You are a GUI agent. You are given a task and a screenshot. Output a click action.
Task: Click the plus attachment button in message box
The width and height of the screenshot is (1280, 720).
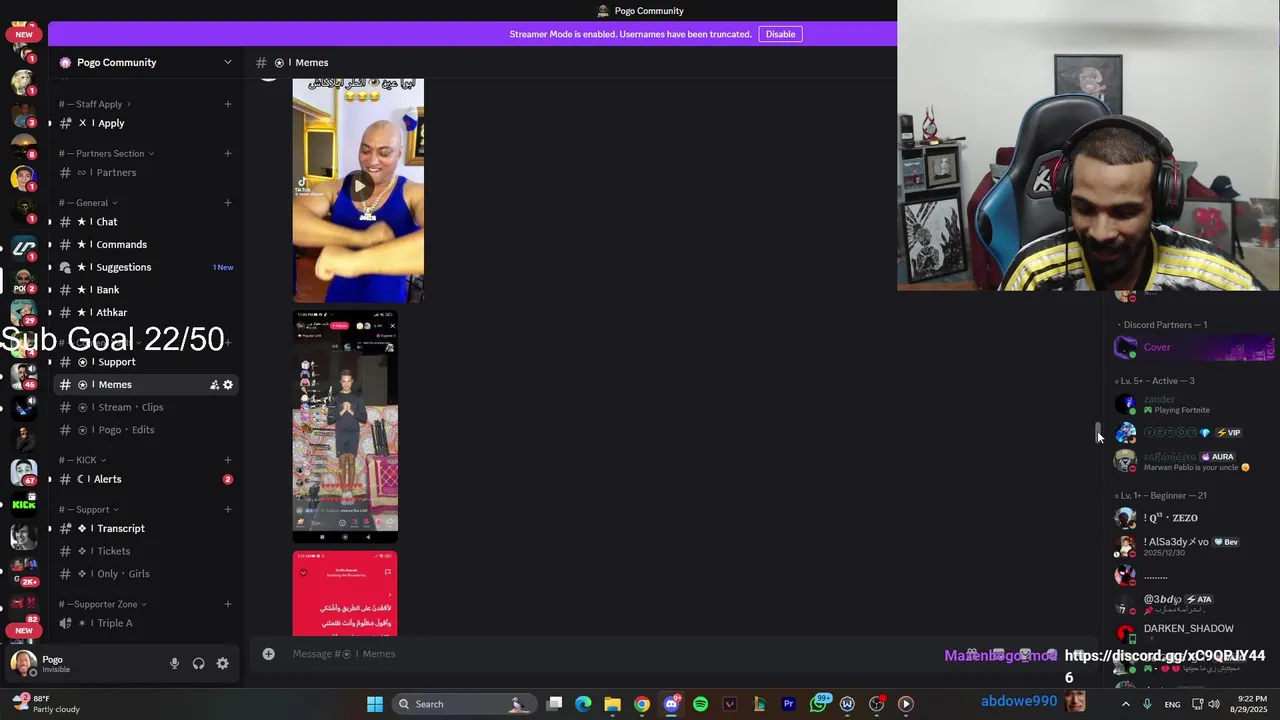coord(268,654)
